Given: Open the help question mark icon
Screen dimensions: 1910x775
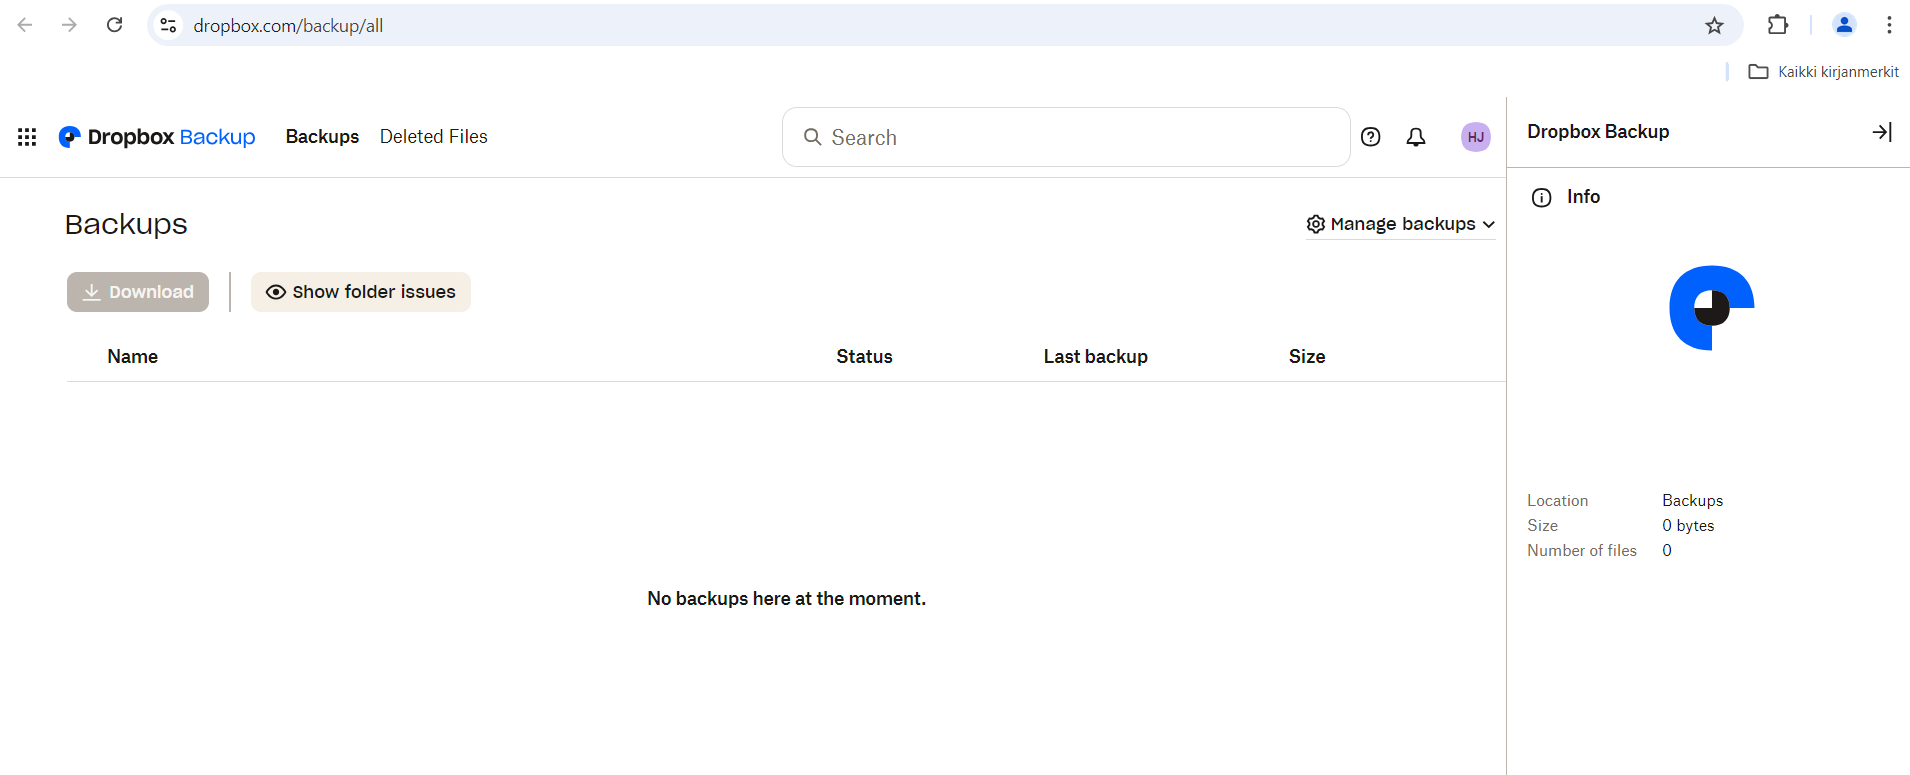Looking at the screenshot, I should pyautogui.click(x=1370, y=137).
